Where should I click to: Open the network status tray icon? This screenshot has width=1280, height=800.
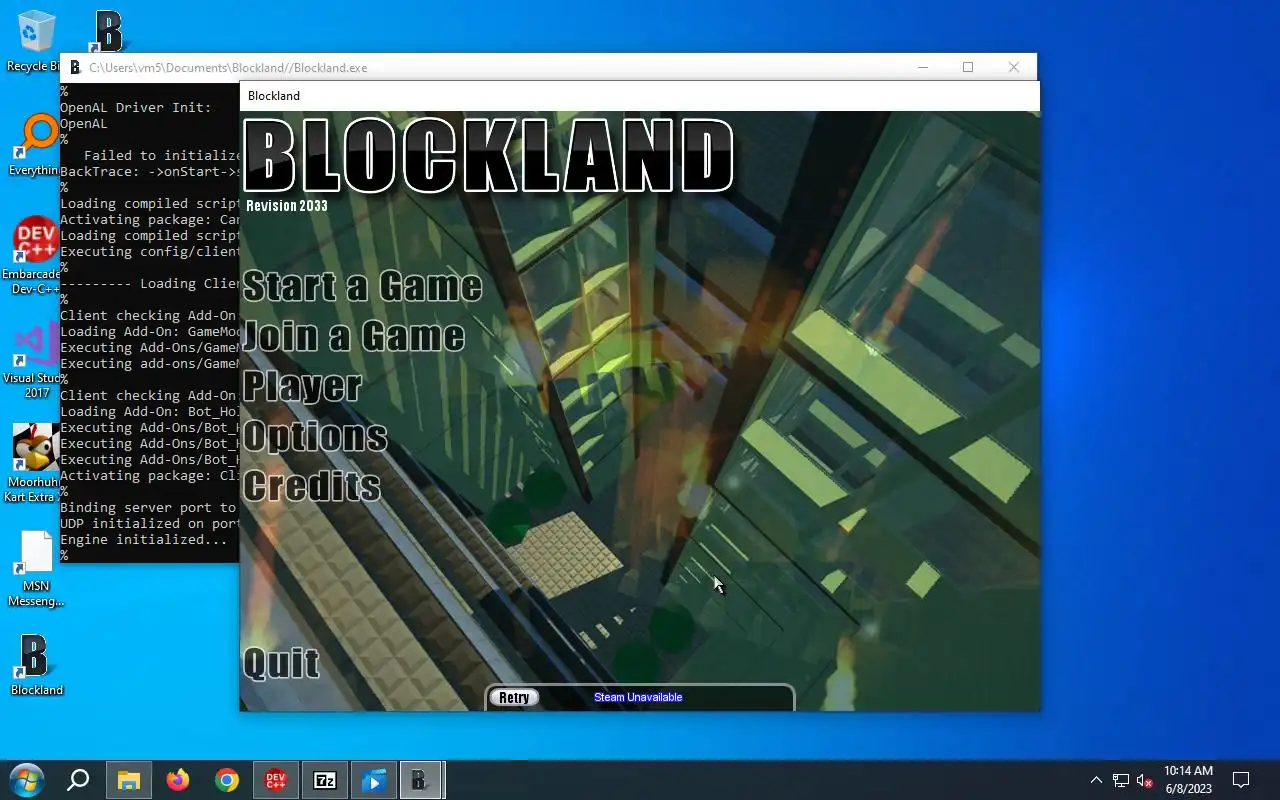point(1121,780)
